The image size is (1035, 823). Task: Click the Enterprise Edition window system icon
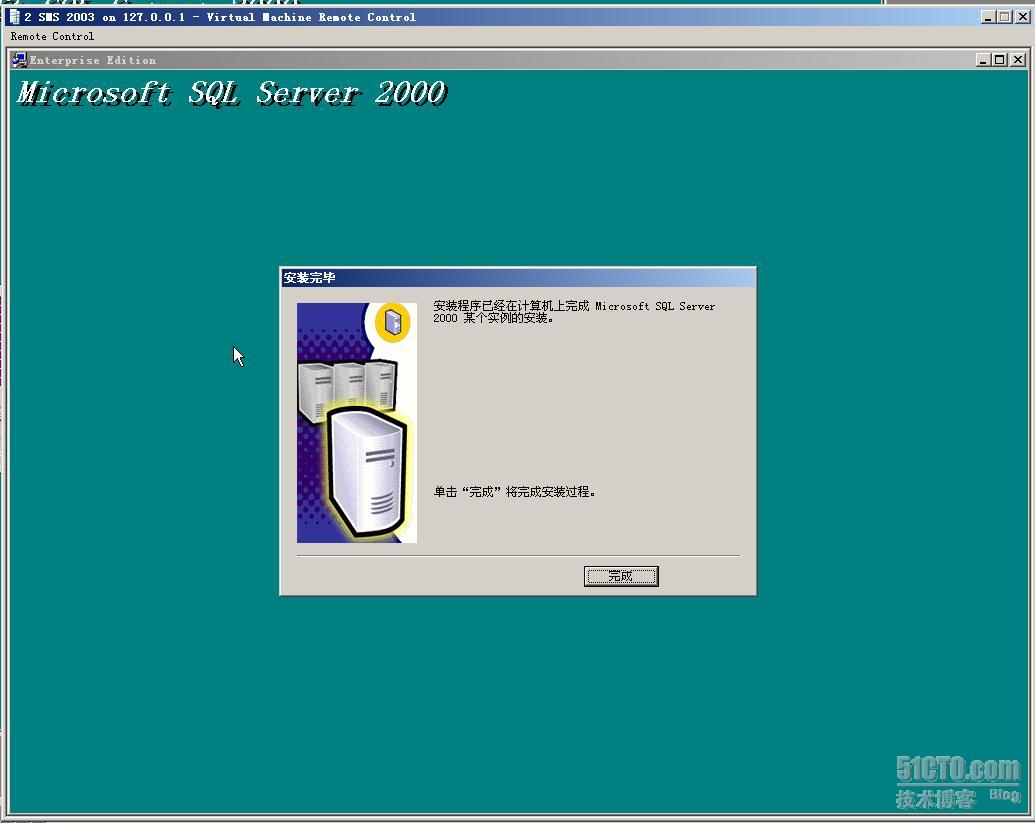pyautogui.click(x=19, y=60)
